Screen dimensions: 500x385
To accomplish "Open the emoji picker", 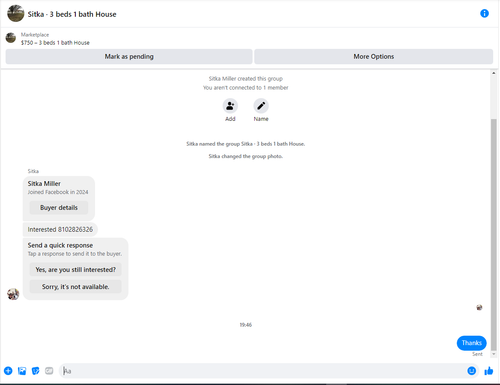I will click(471, 371).
